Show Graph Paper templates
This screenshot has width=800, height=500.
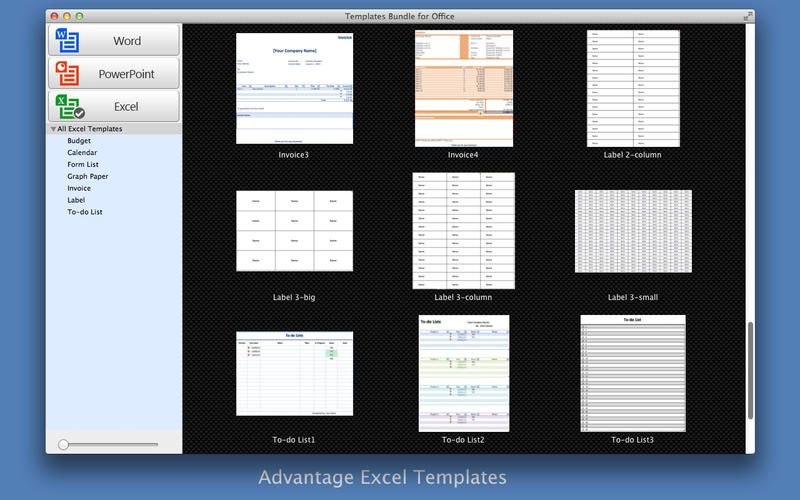coord(88,177)
